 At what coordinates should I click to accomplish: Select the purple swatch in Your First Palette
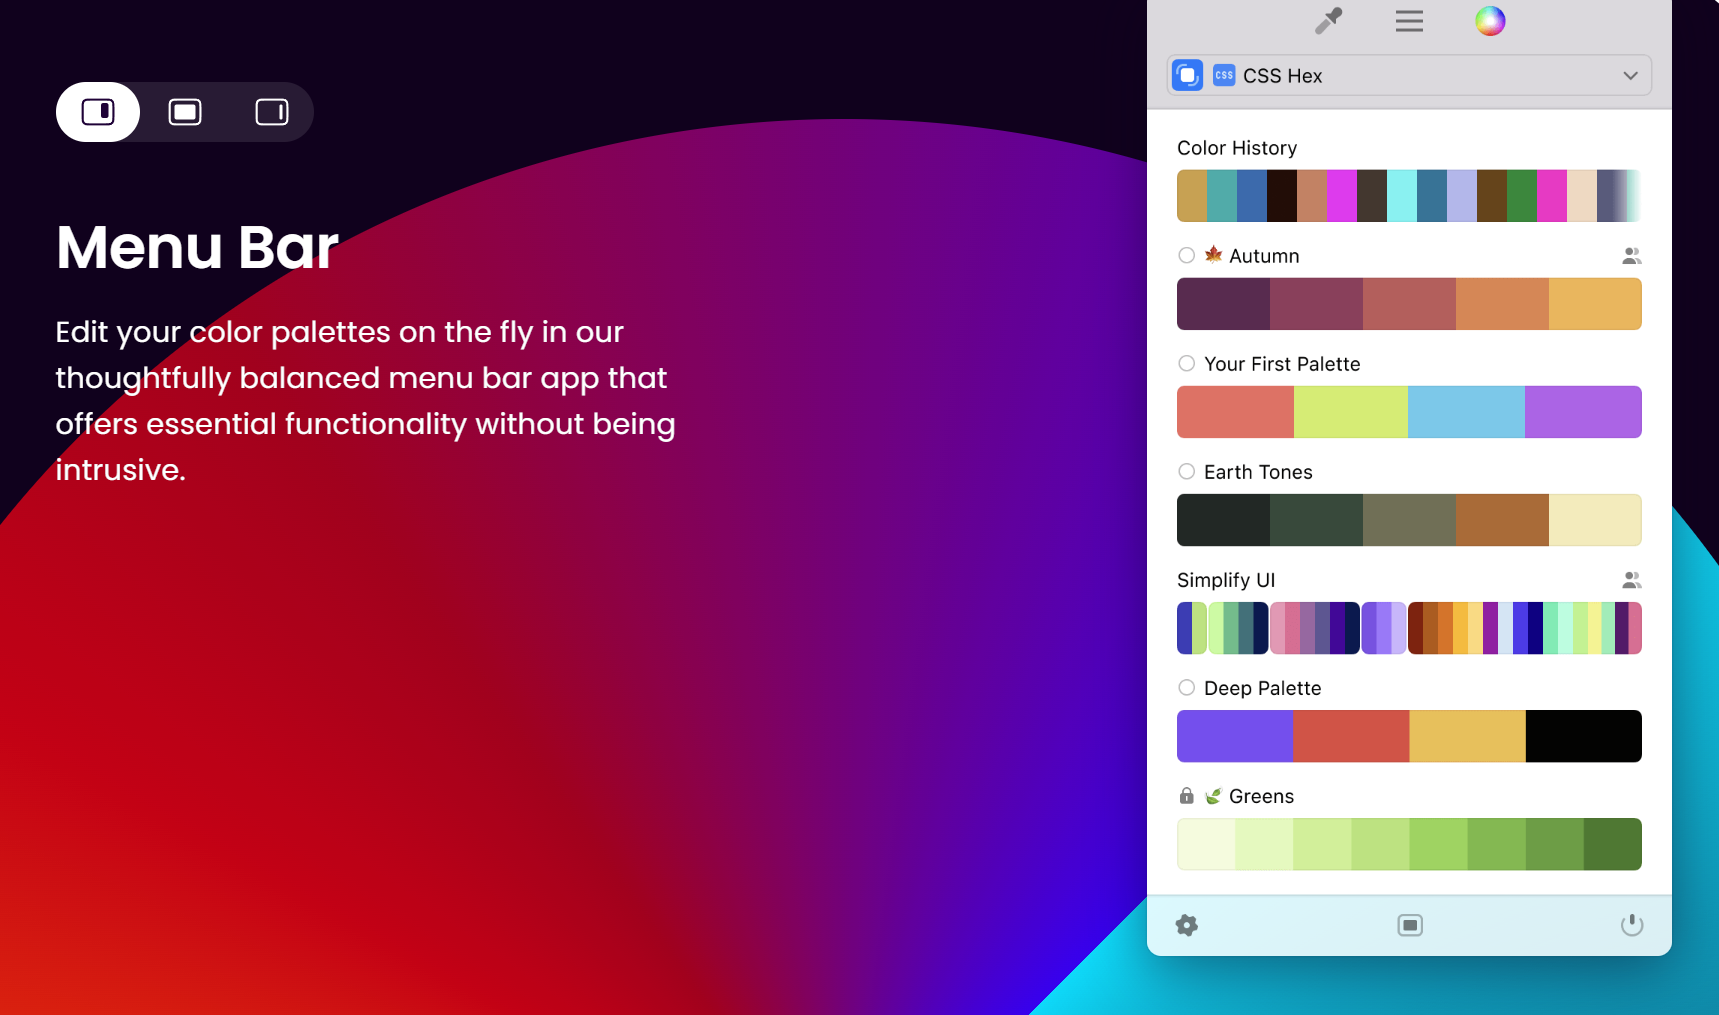point(1583,411)
